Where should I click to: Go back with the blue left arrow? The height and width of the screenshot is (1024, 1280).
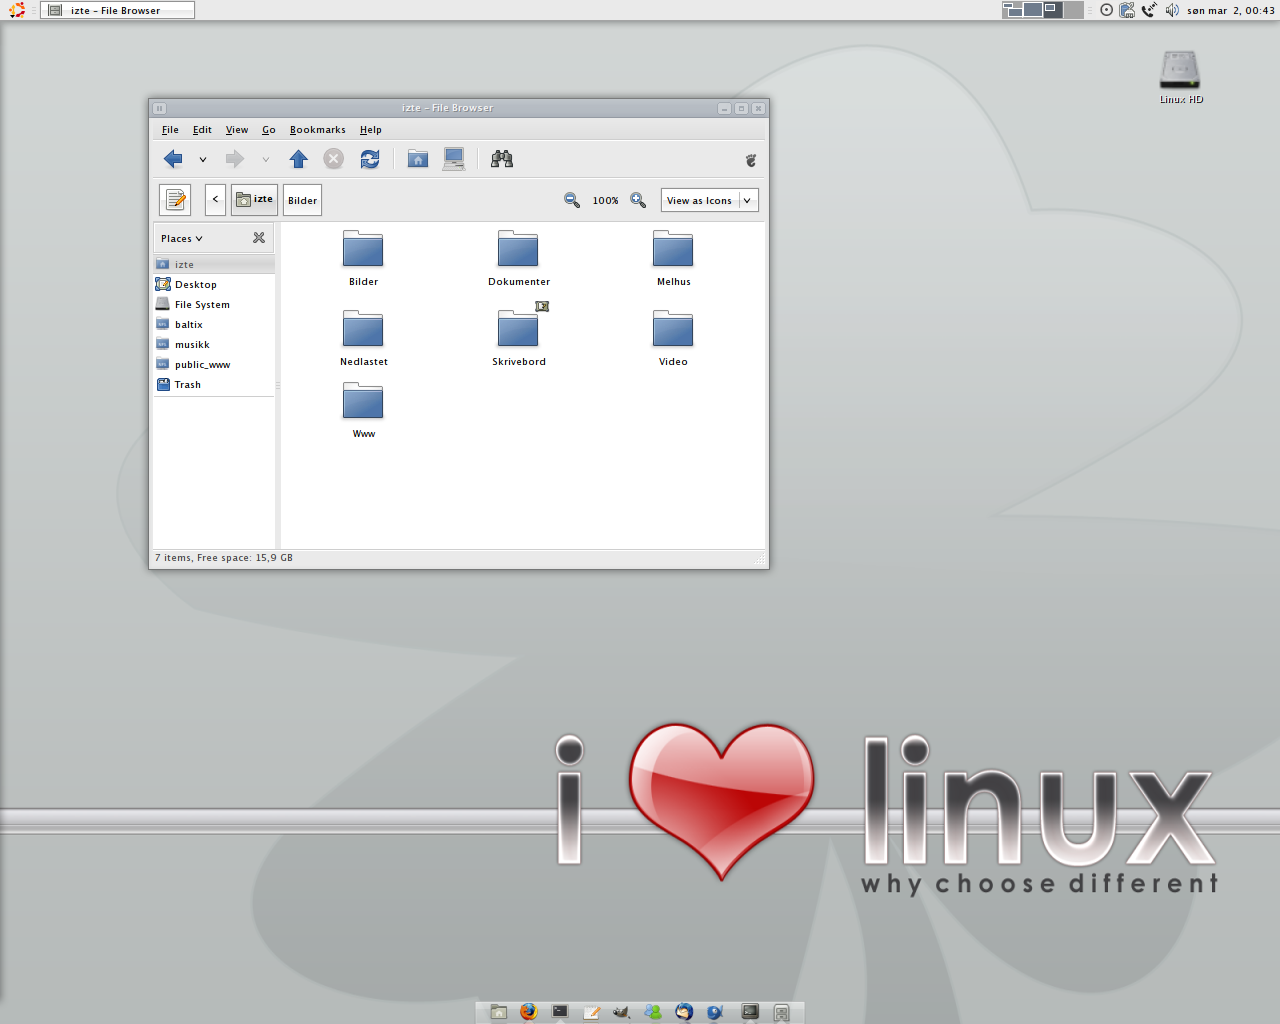[173, 159]
